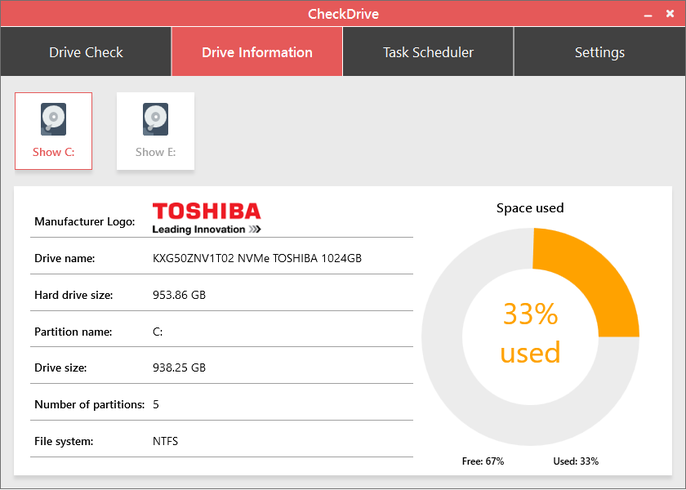This screenshot has height=490, width=686.
Task: Click the drive name KXG50ZNV1T02 value
Action: [x=257, y=258]
